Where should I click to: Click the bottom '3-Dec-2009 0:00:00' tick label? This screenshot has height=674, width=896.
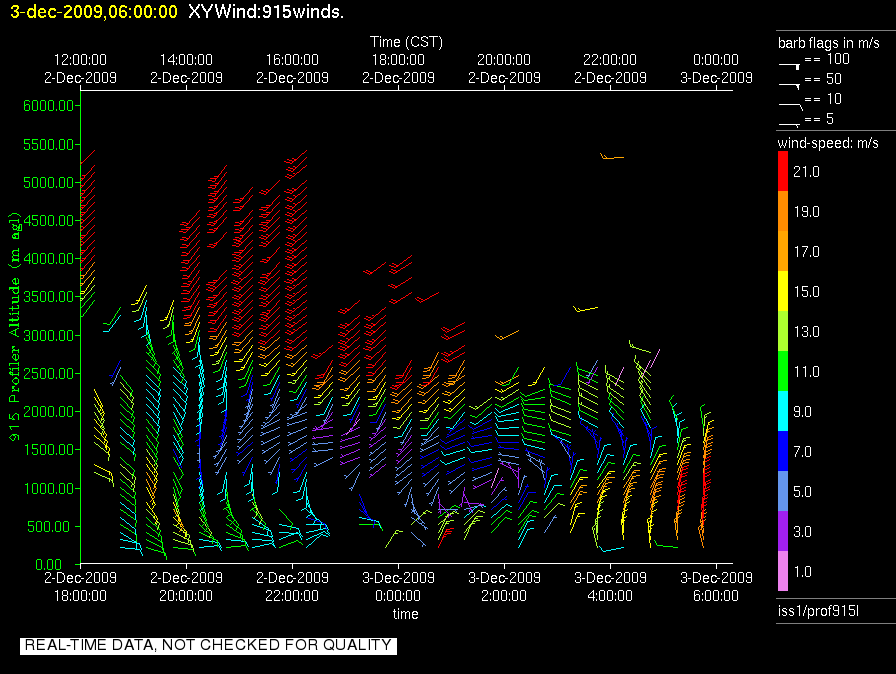point(398,587)
